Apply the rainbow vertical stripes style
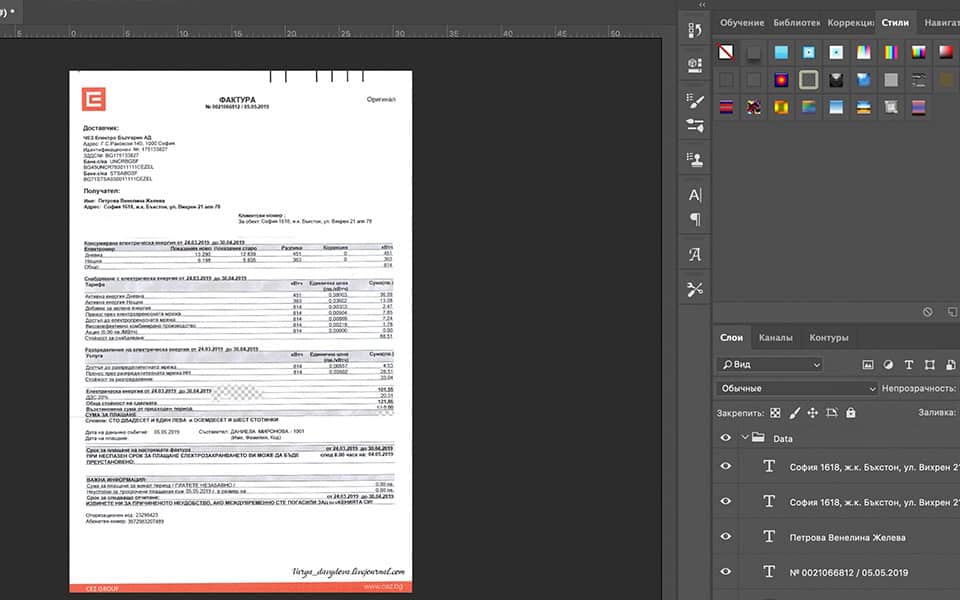Screen dimensions: 960x600 (891, 52)
